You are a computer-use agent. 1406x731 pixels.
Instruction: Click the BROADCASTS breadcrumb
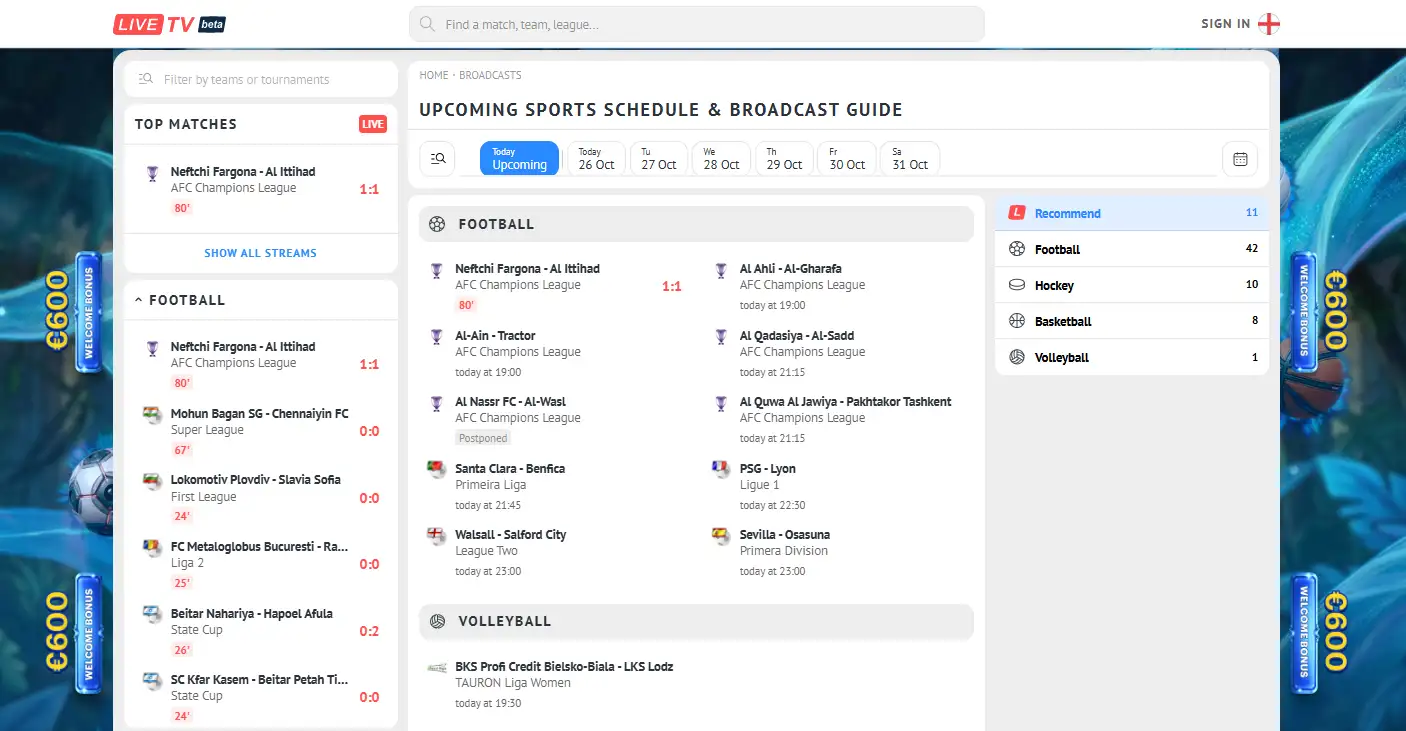(x=490, y=75)
